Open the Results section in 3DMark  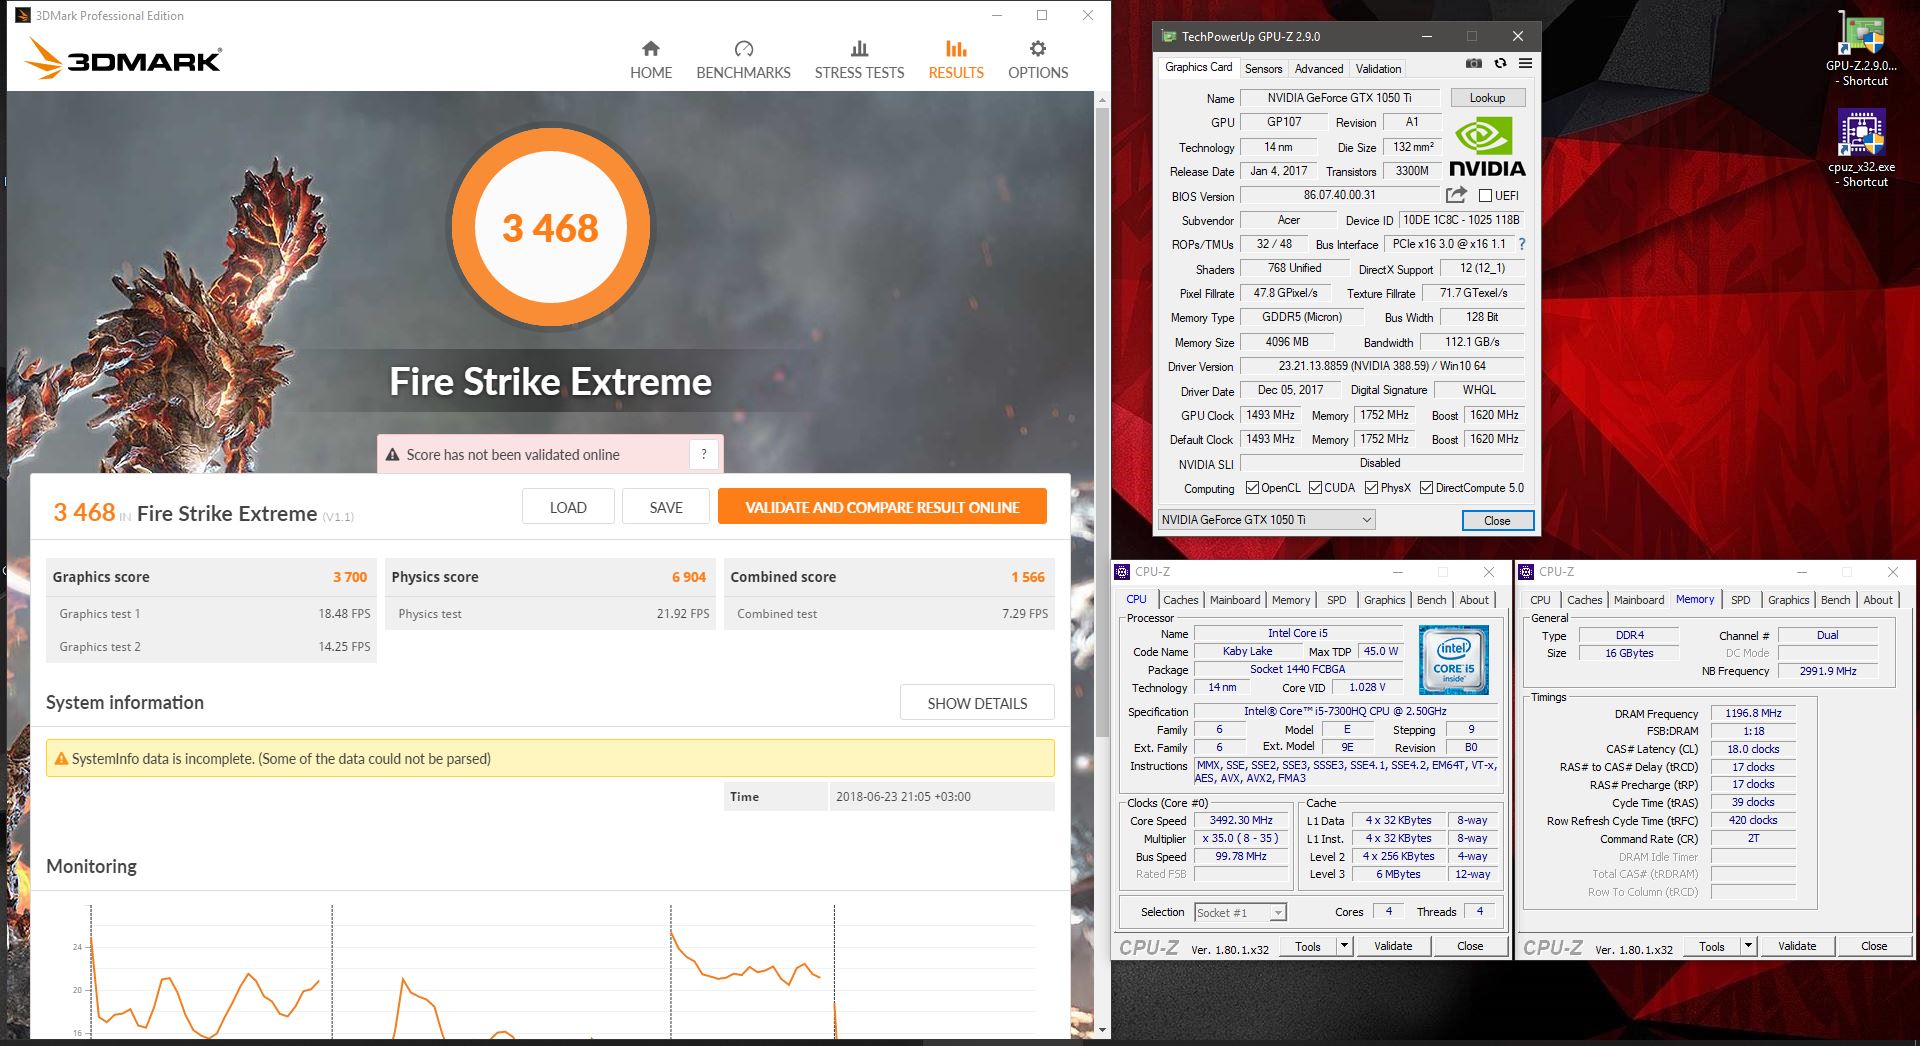click(956, 60)
